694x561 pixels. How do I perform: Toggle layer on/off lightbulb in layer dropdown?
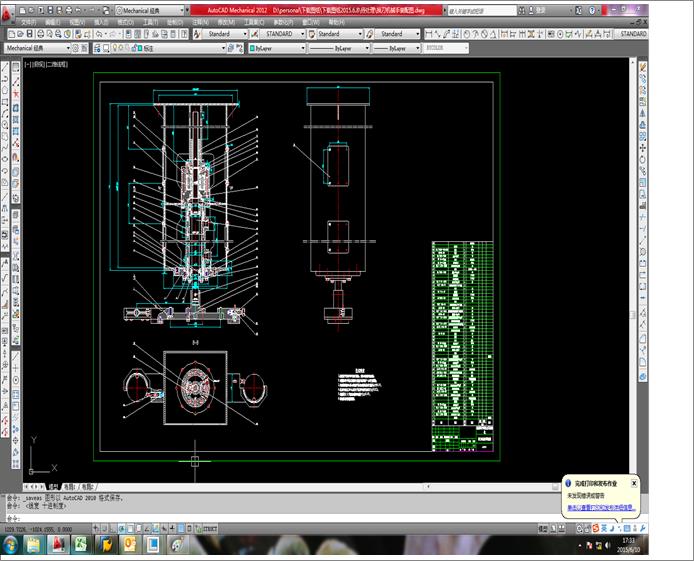(115, 48)
